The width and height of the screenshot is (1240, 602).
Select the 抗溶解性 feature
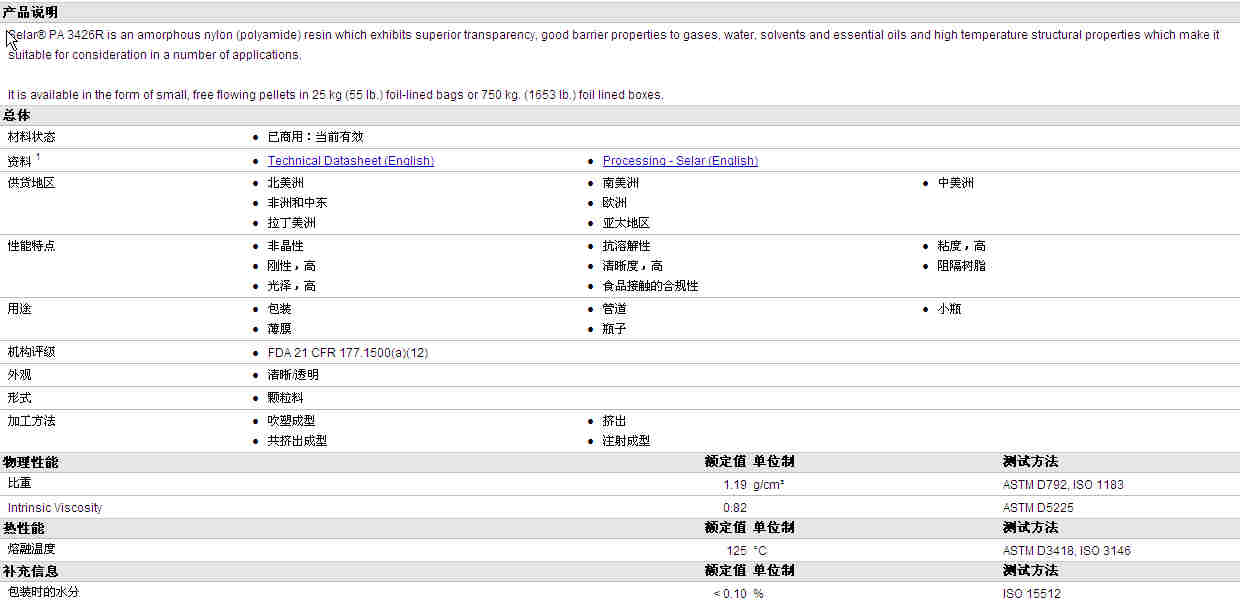click(626, 246)
